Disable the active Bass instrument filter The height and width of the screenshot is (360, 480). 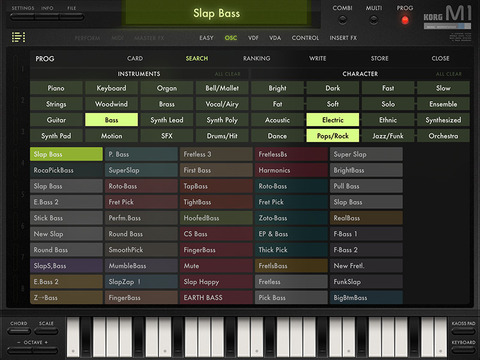point(111,120)
